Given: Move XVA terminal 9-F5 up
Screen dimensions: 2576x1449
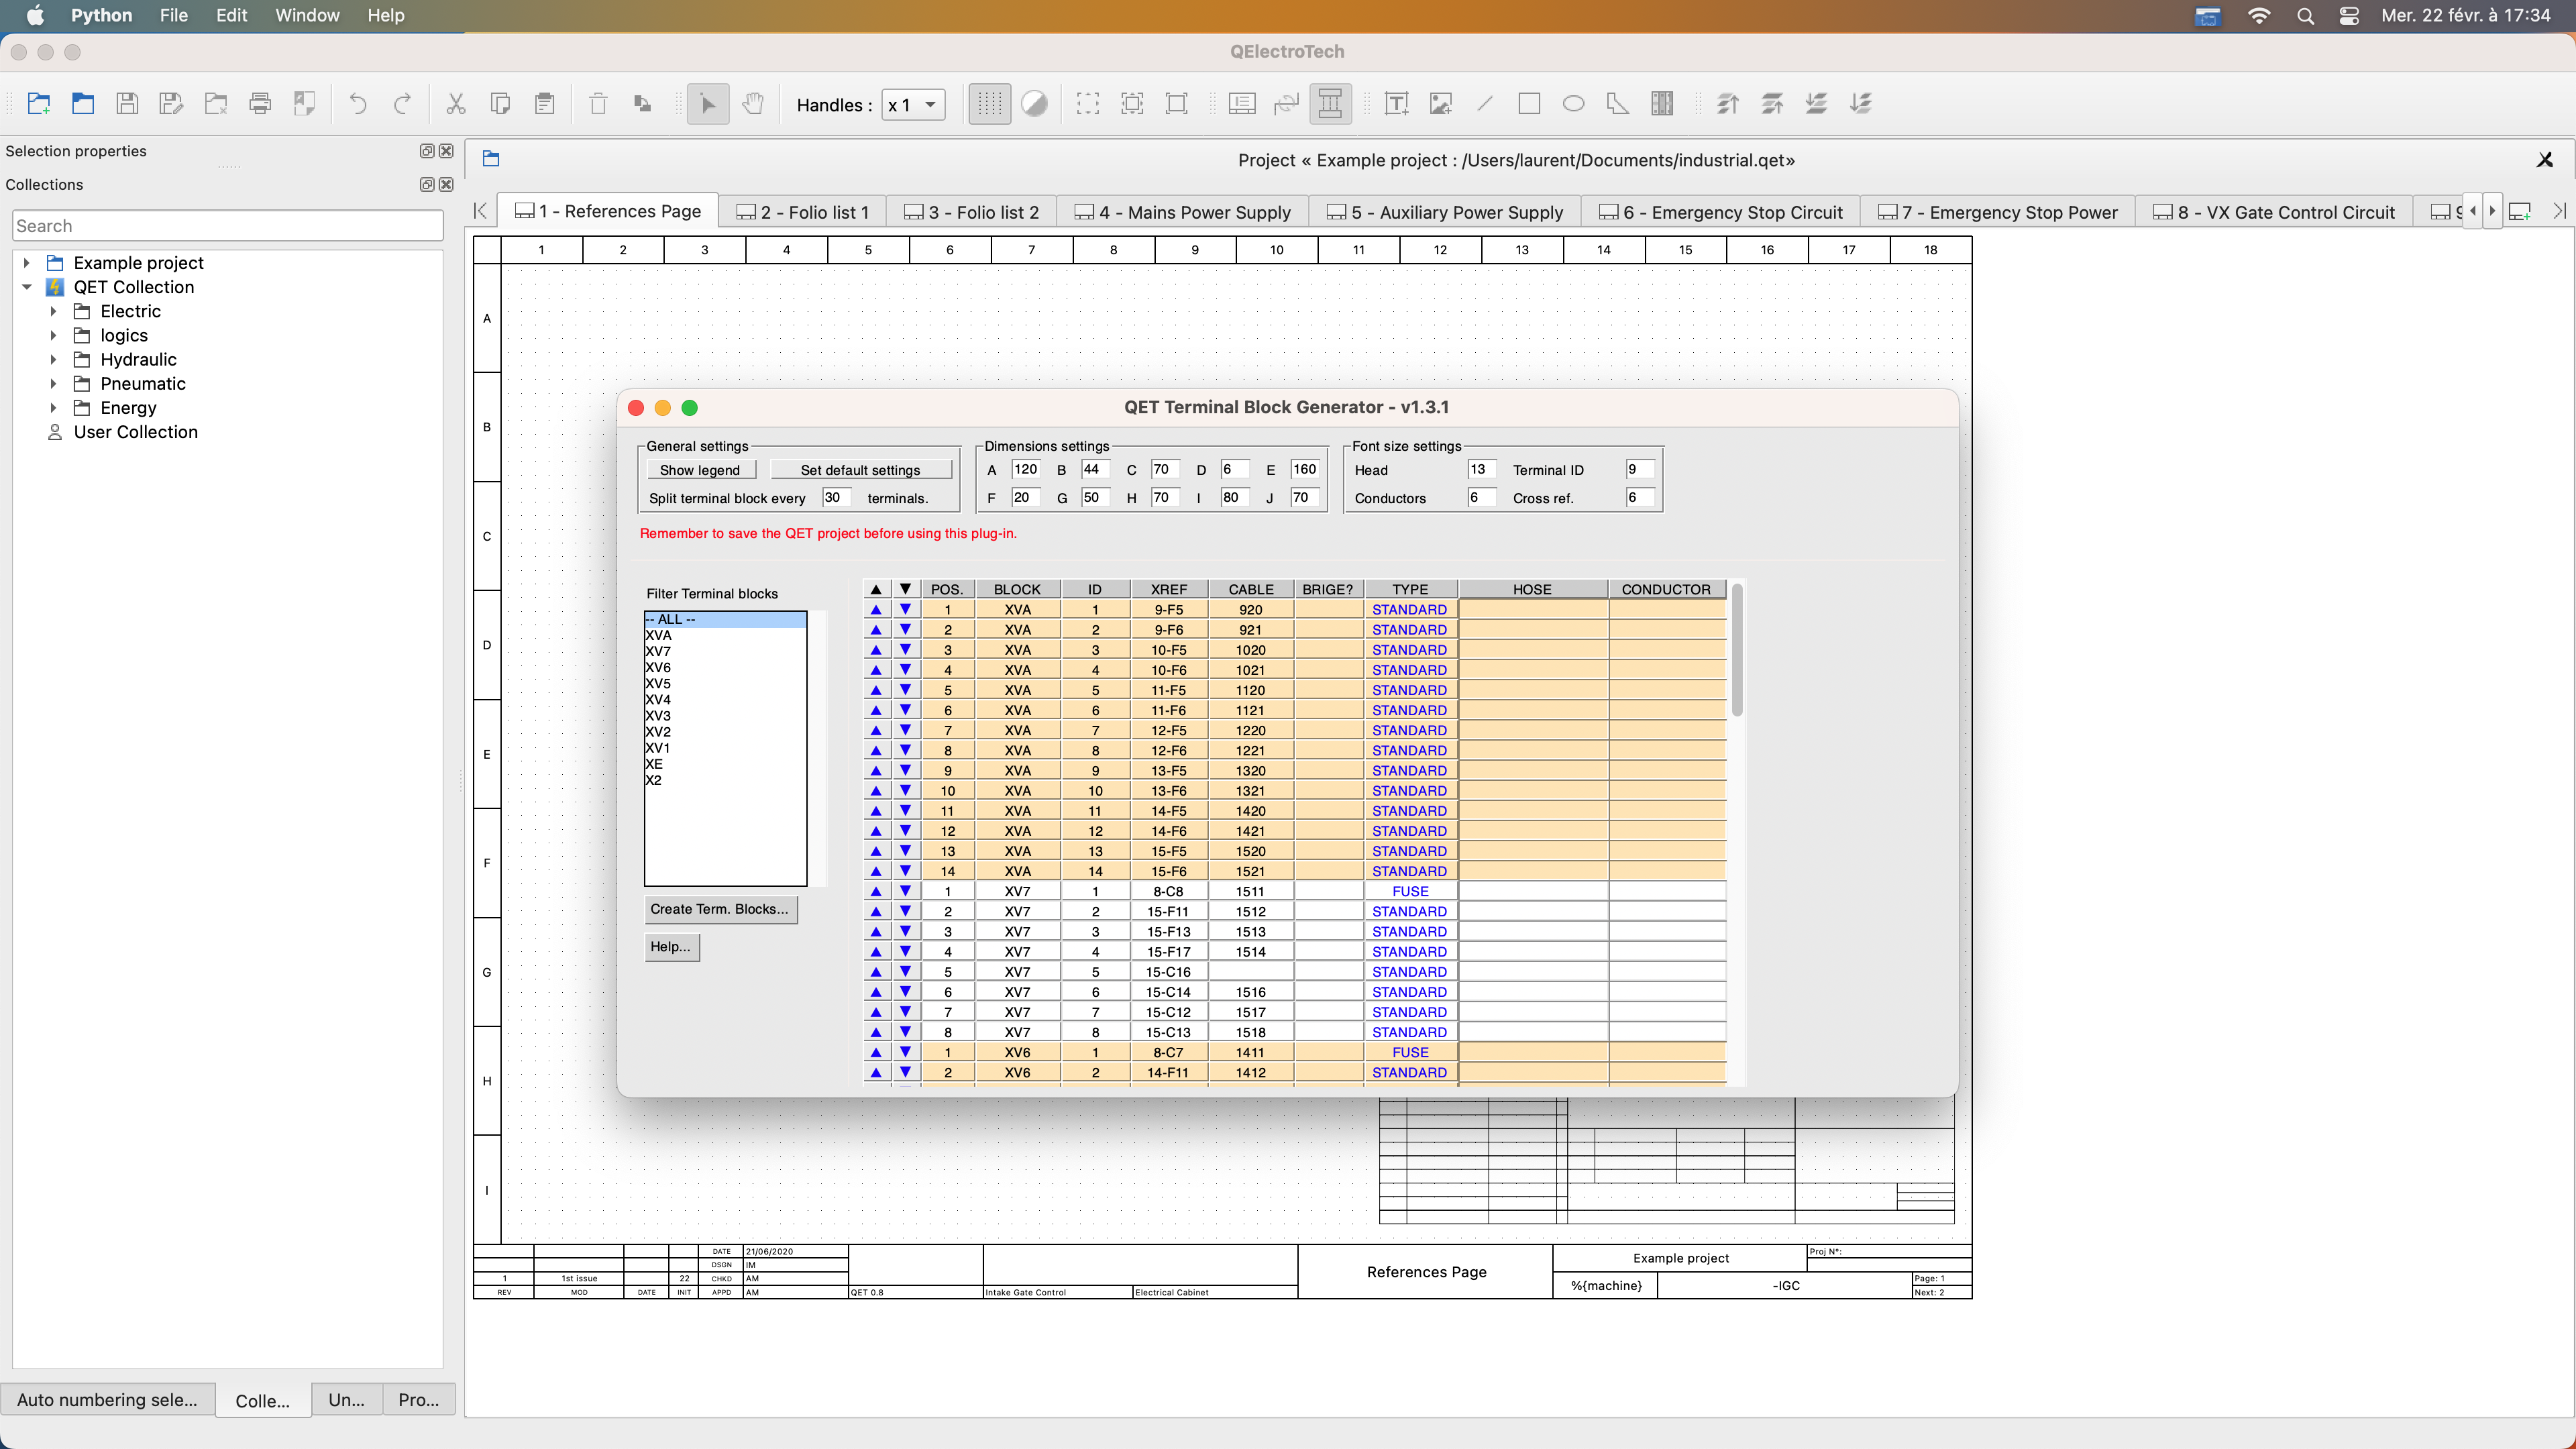Looking at the screenshot, I should pos(876,610).
